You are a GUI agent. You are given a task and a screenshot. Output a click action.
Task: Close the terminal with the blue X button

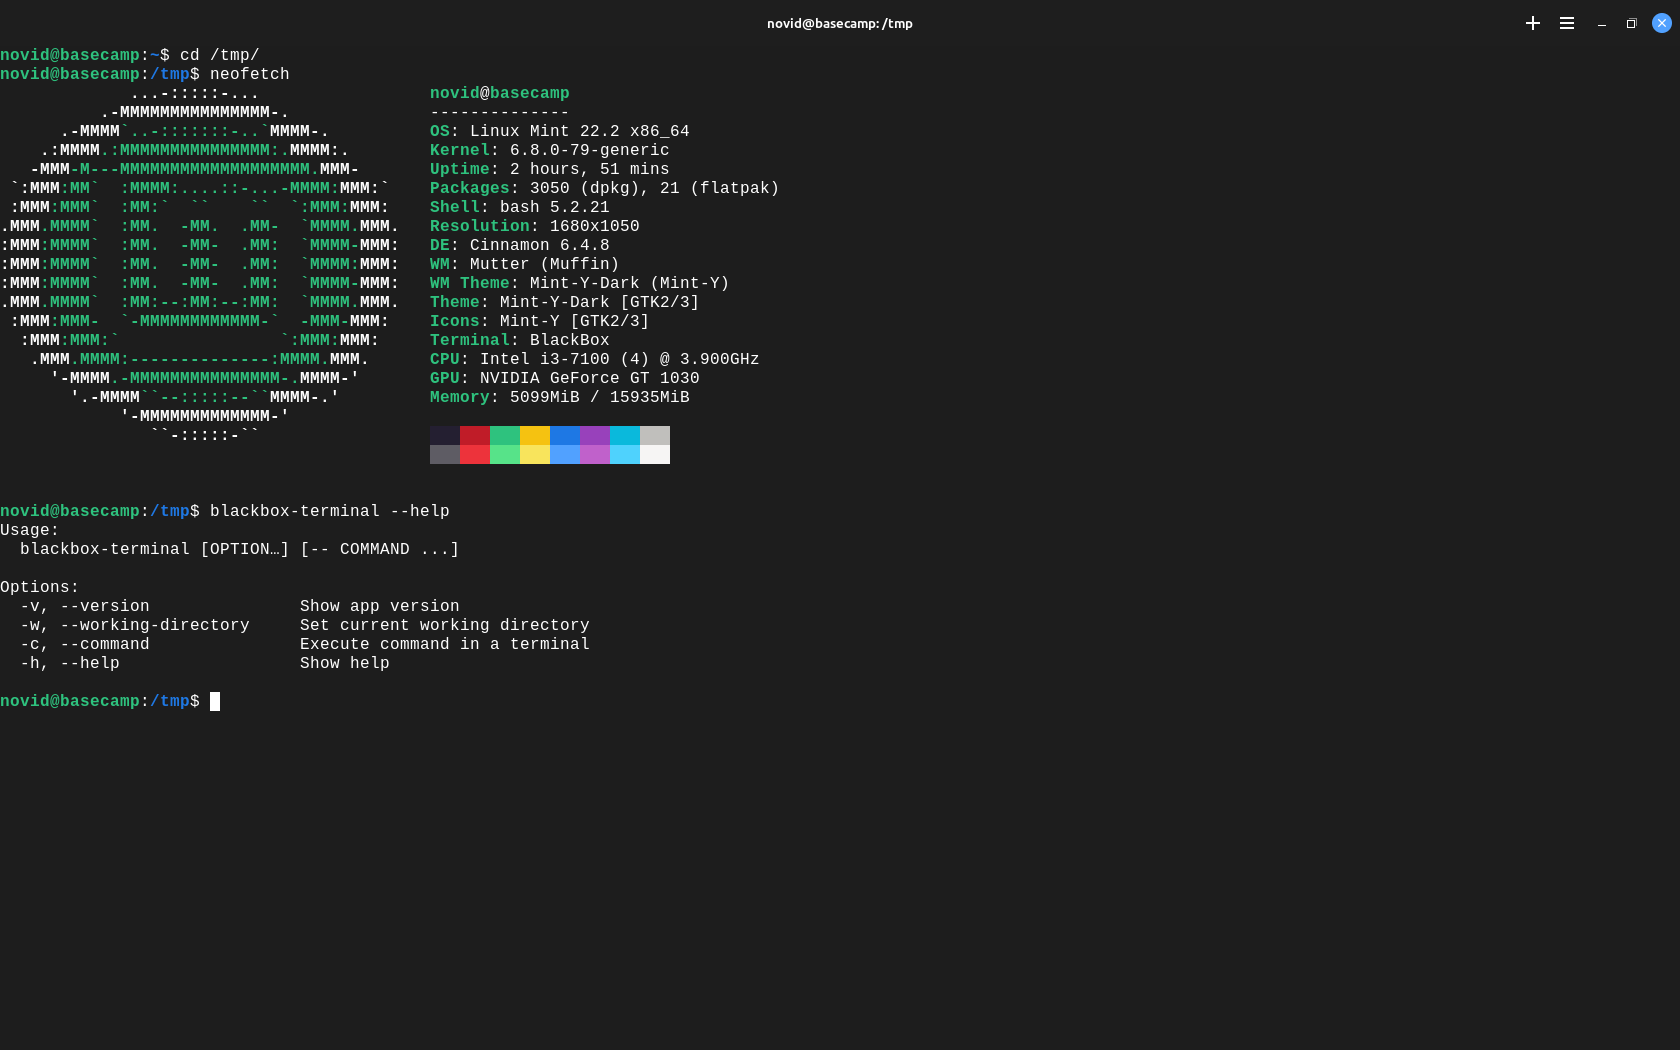[x=1661, y=23]
